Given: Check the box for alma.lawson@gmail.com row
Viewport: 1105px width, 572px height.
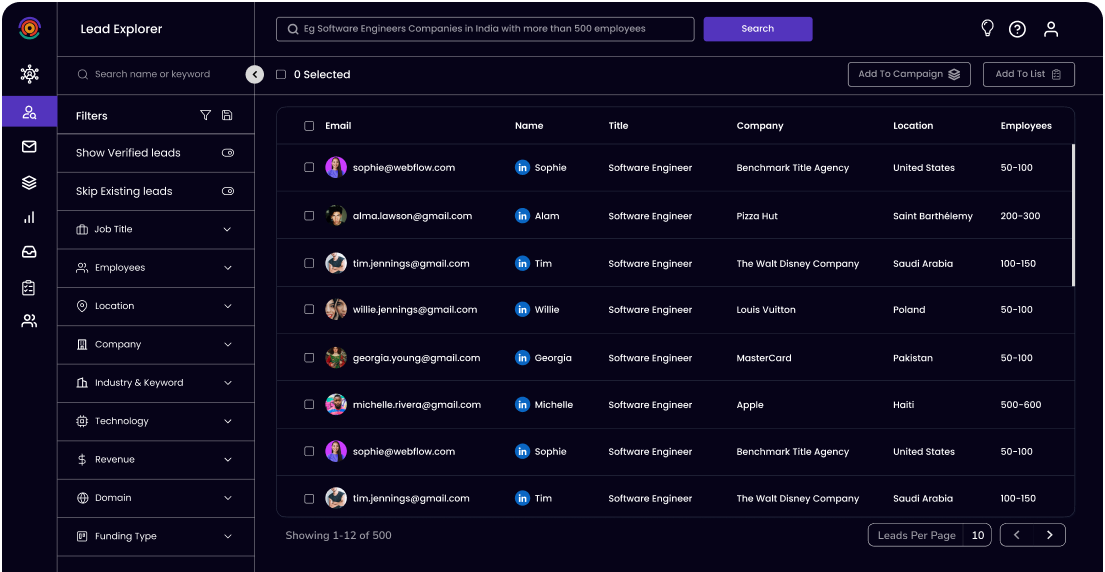Looking at the screenshot, I should [309, 216].
